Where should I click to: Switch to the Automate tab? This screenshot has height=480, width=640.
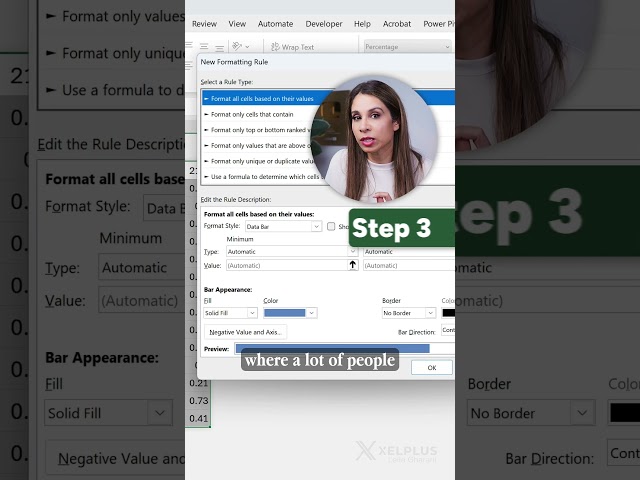pyautogui.click(x=276, y=24)
